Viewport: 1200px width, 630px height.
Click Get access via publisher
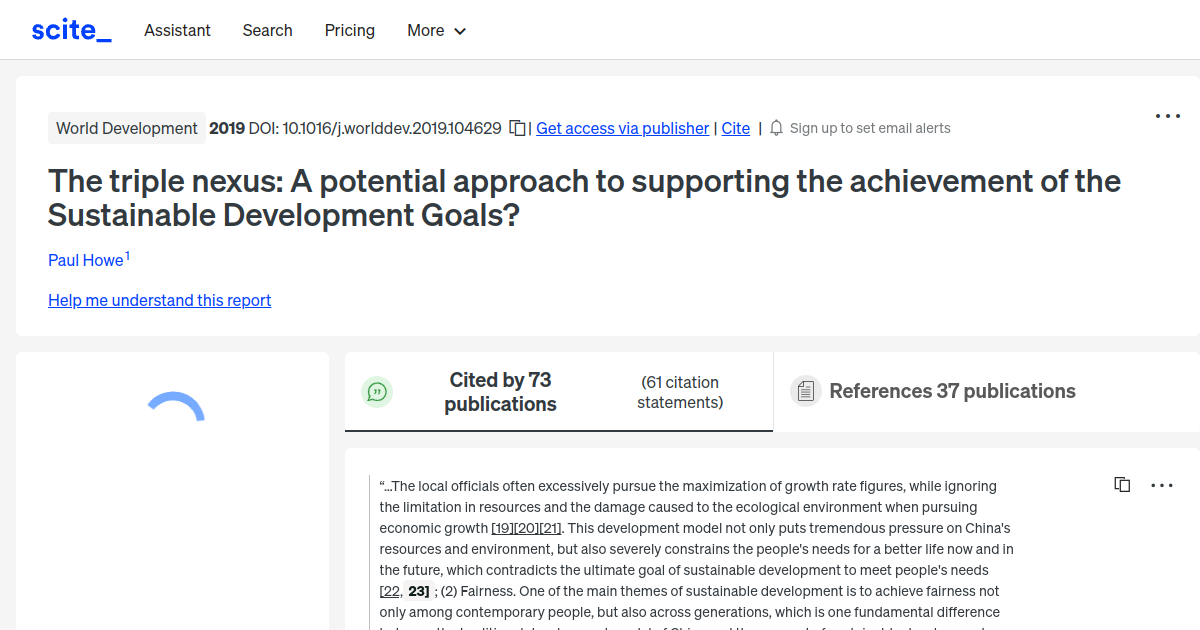click(x=622, y=128)
